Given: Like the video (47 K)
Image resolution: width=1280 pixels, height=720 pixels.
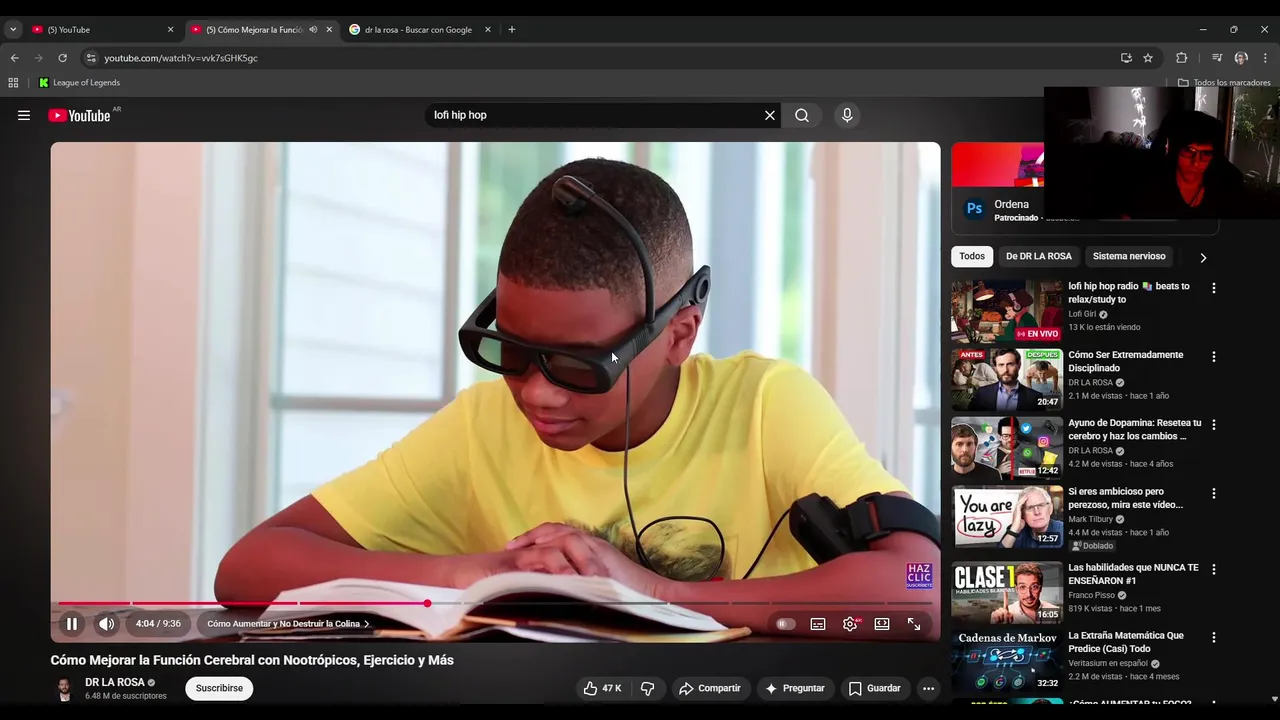Looking at the screenshot, I should pyautogui.click(x=602, y=688).
